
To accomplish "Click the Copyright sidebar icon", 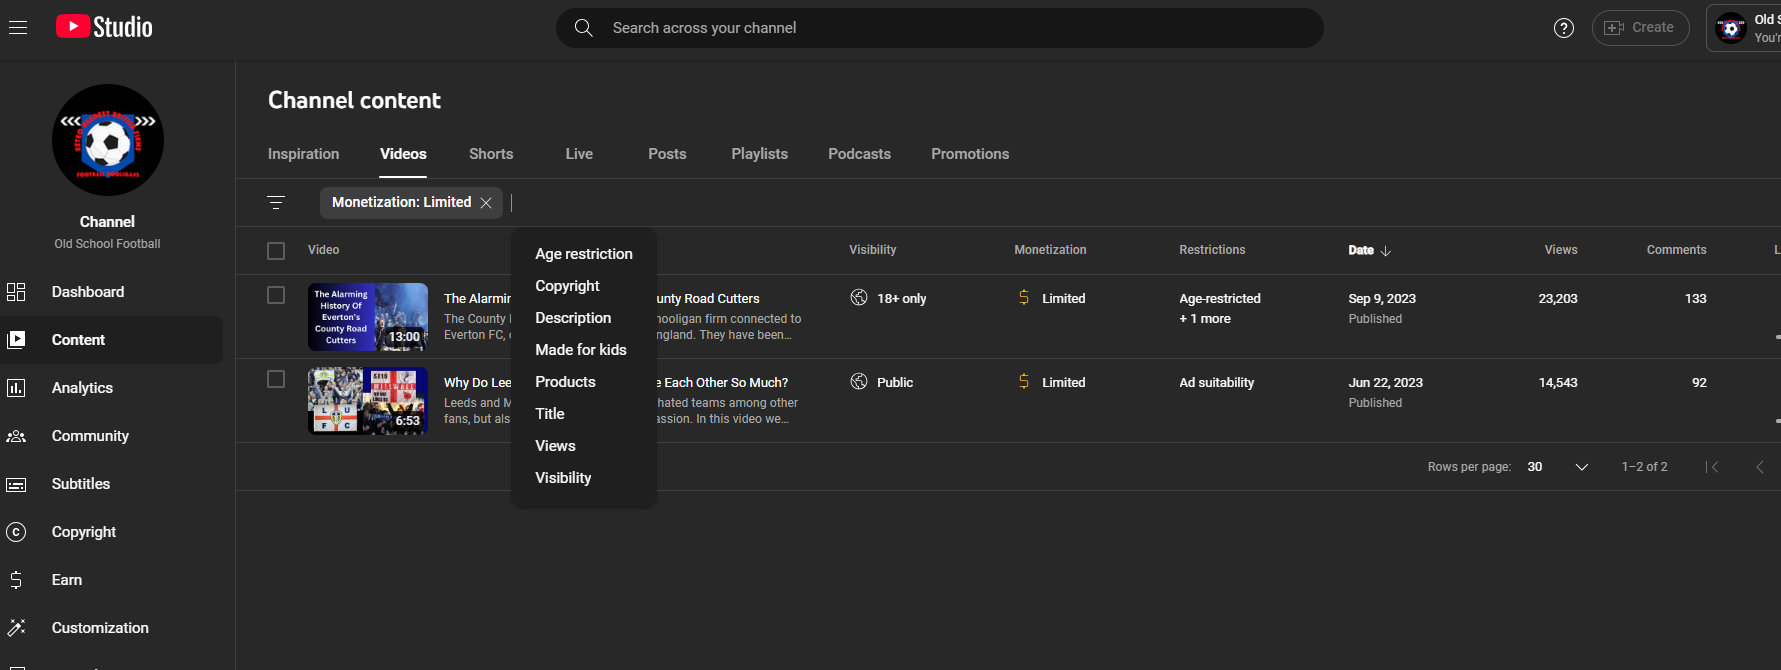I will pyautogui.click(x=16, y=532).
